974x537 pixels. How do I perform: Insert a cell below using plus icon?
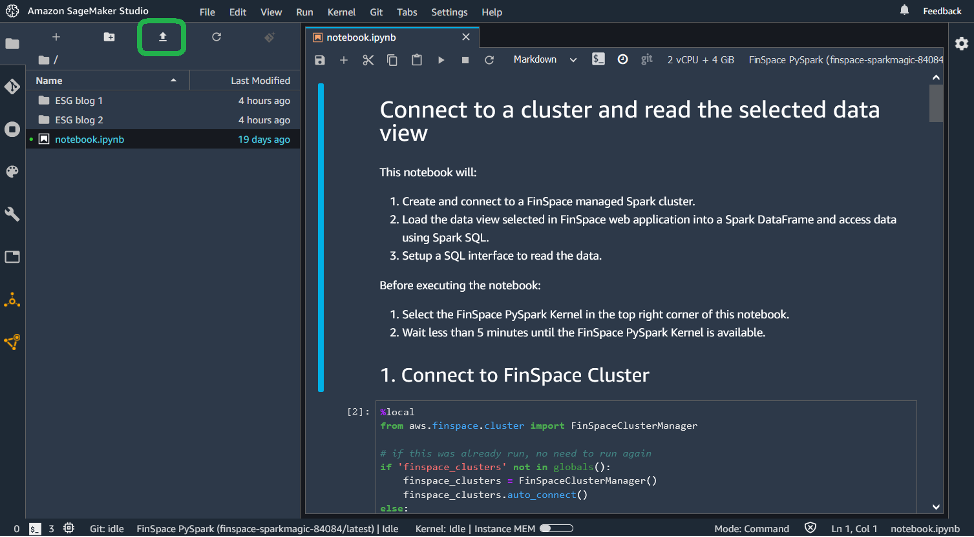(344, 60)
